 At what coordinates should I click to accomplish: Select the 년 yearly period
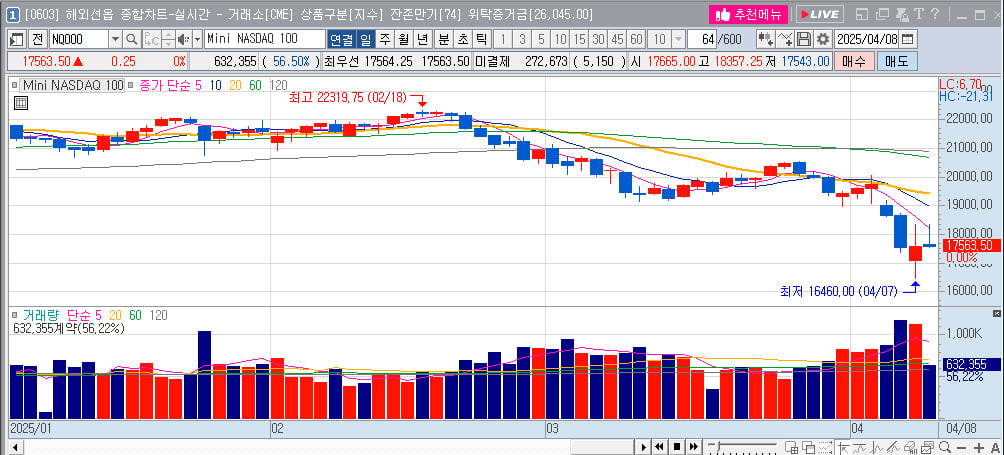[422, 39]
